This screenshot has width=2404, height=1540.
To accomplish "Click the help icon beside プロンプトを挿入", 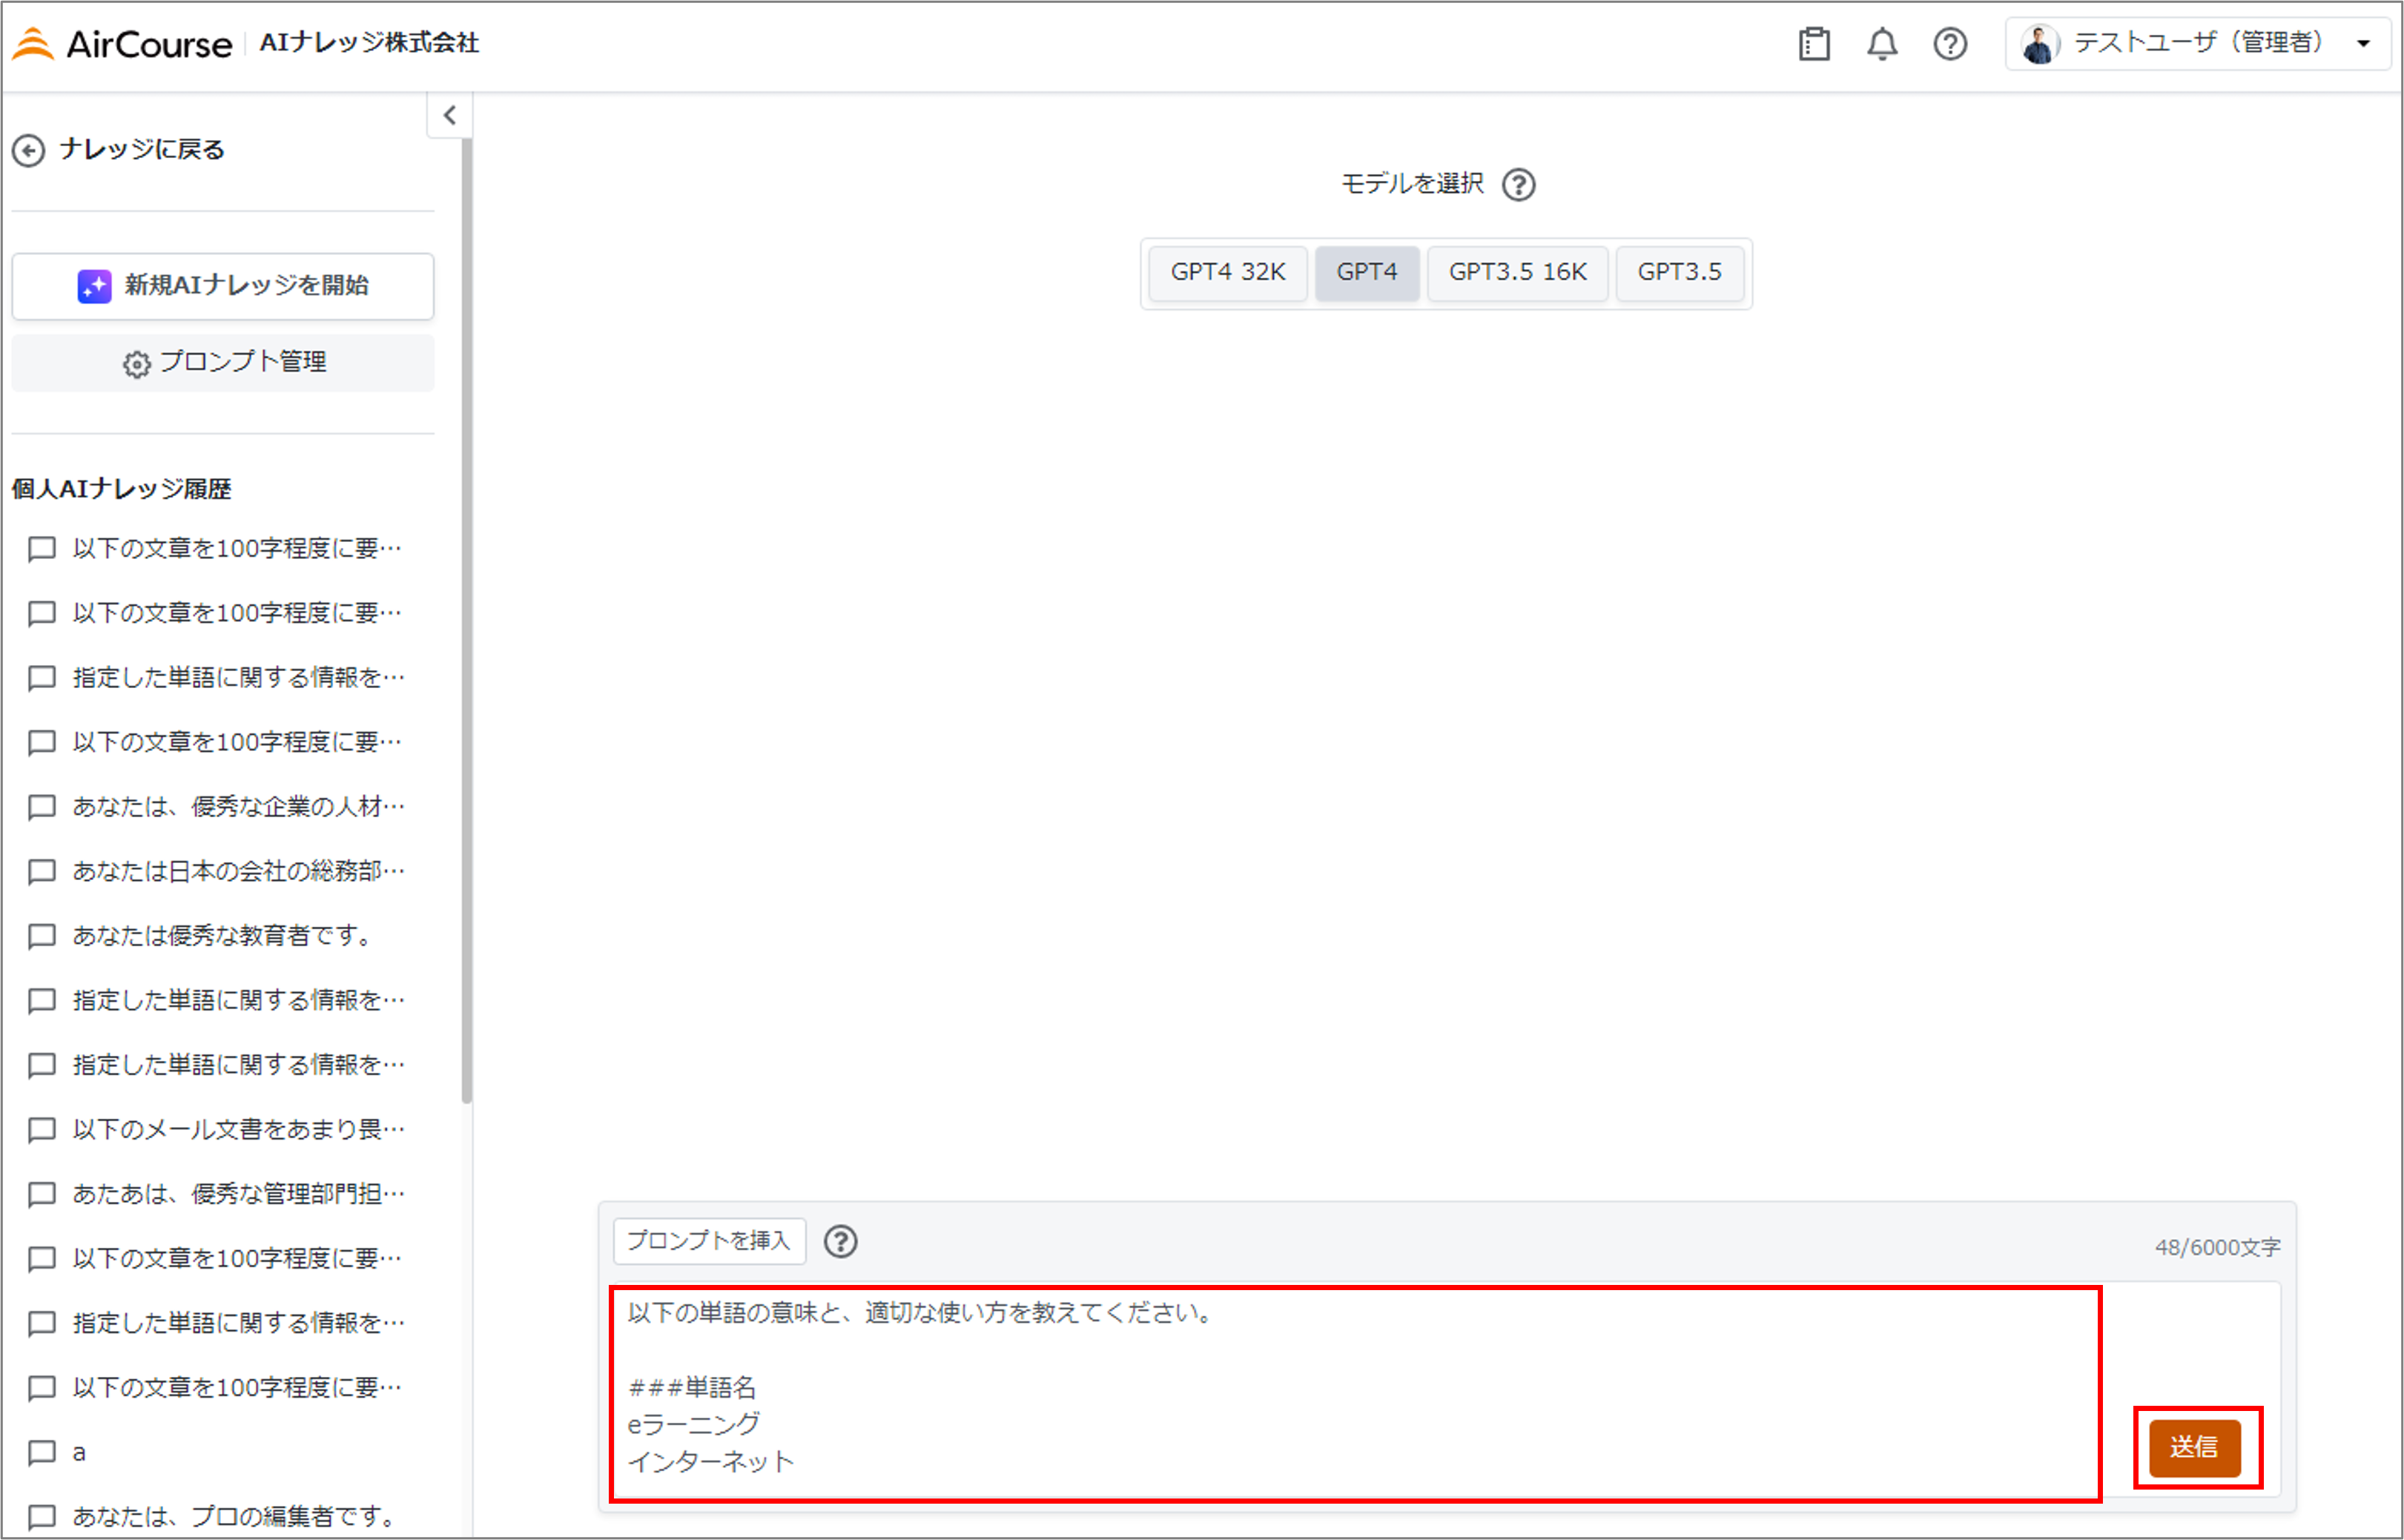I will point(842,1242).
